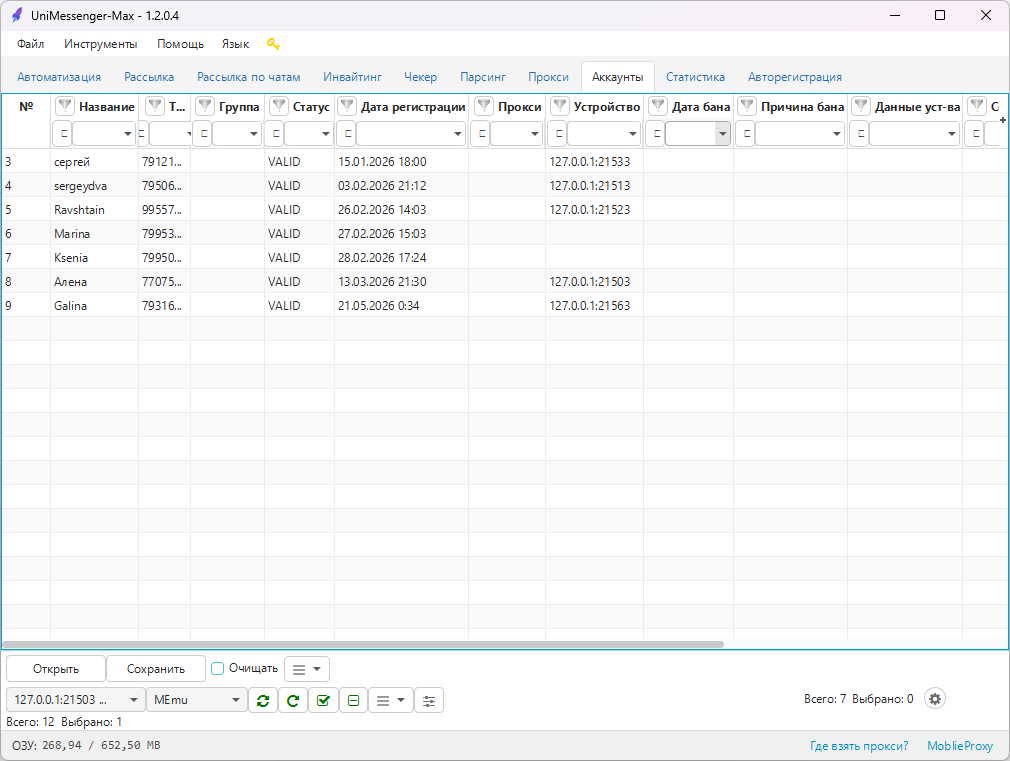
Task: Expand the Прокси filter dropdown
Action: coord(534,134)
